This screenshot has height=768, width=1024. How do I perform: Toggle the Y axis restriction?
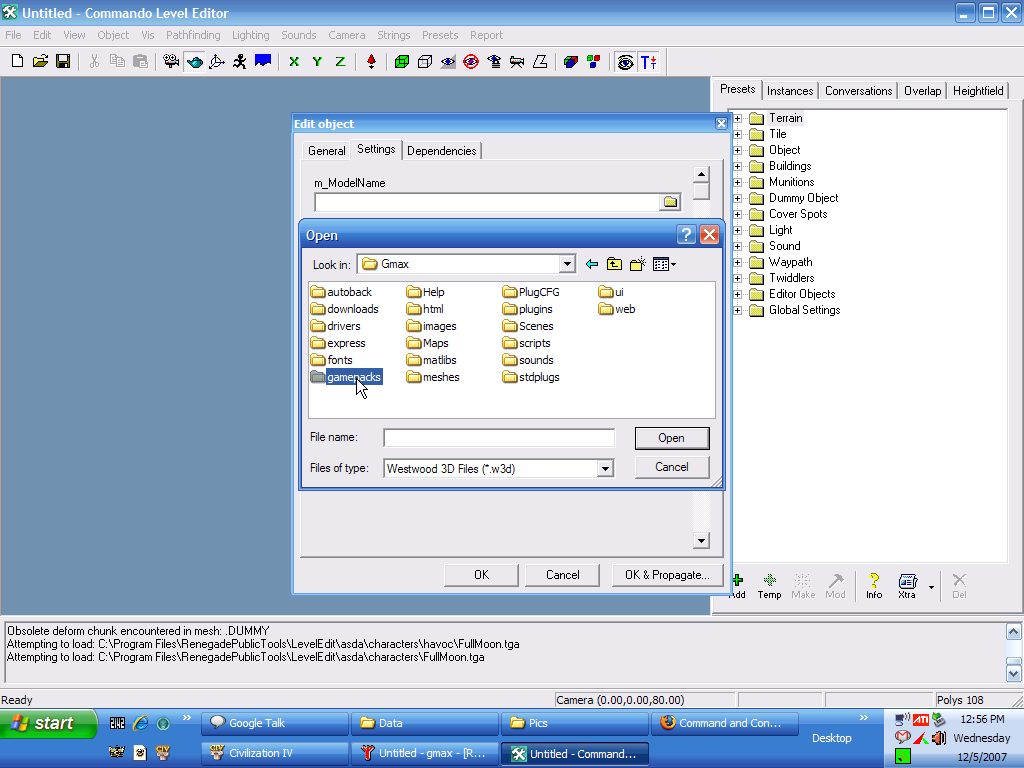click(x=317, y=62)
